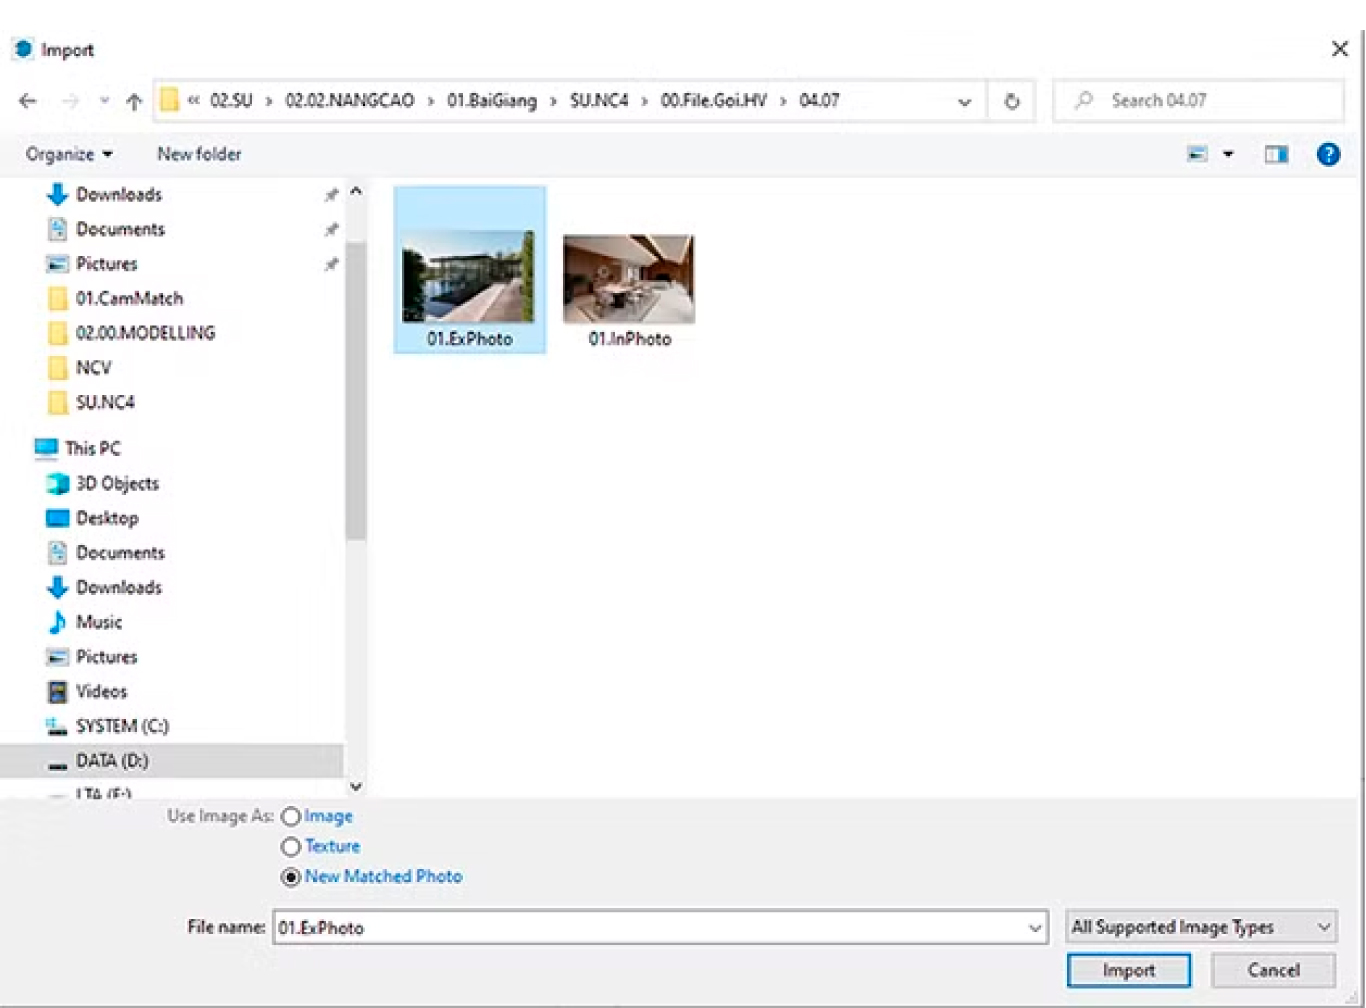Image resolution: width=1366 pixels, height=1008 pixels.
Task: Create a New folder
Action: pos(199,154)
